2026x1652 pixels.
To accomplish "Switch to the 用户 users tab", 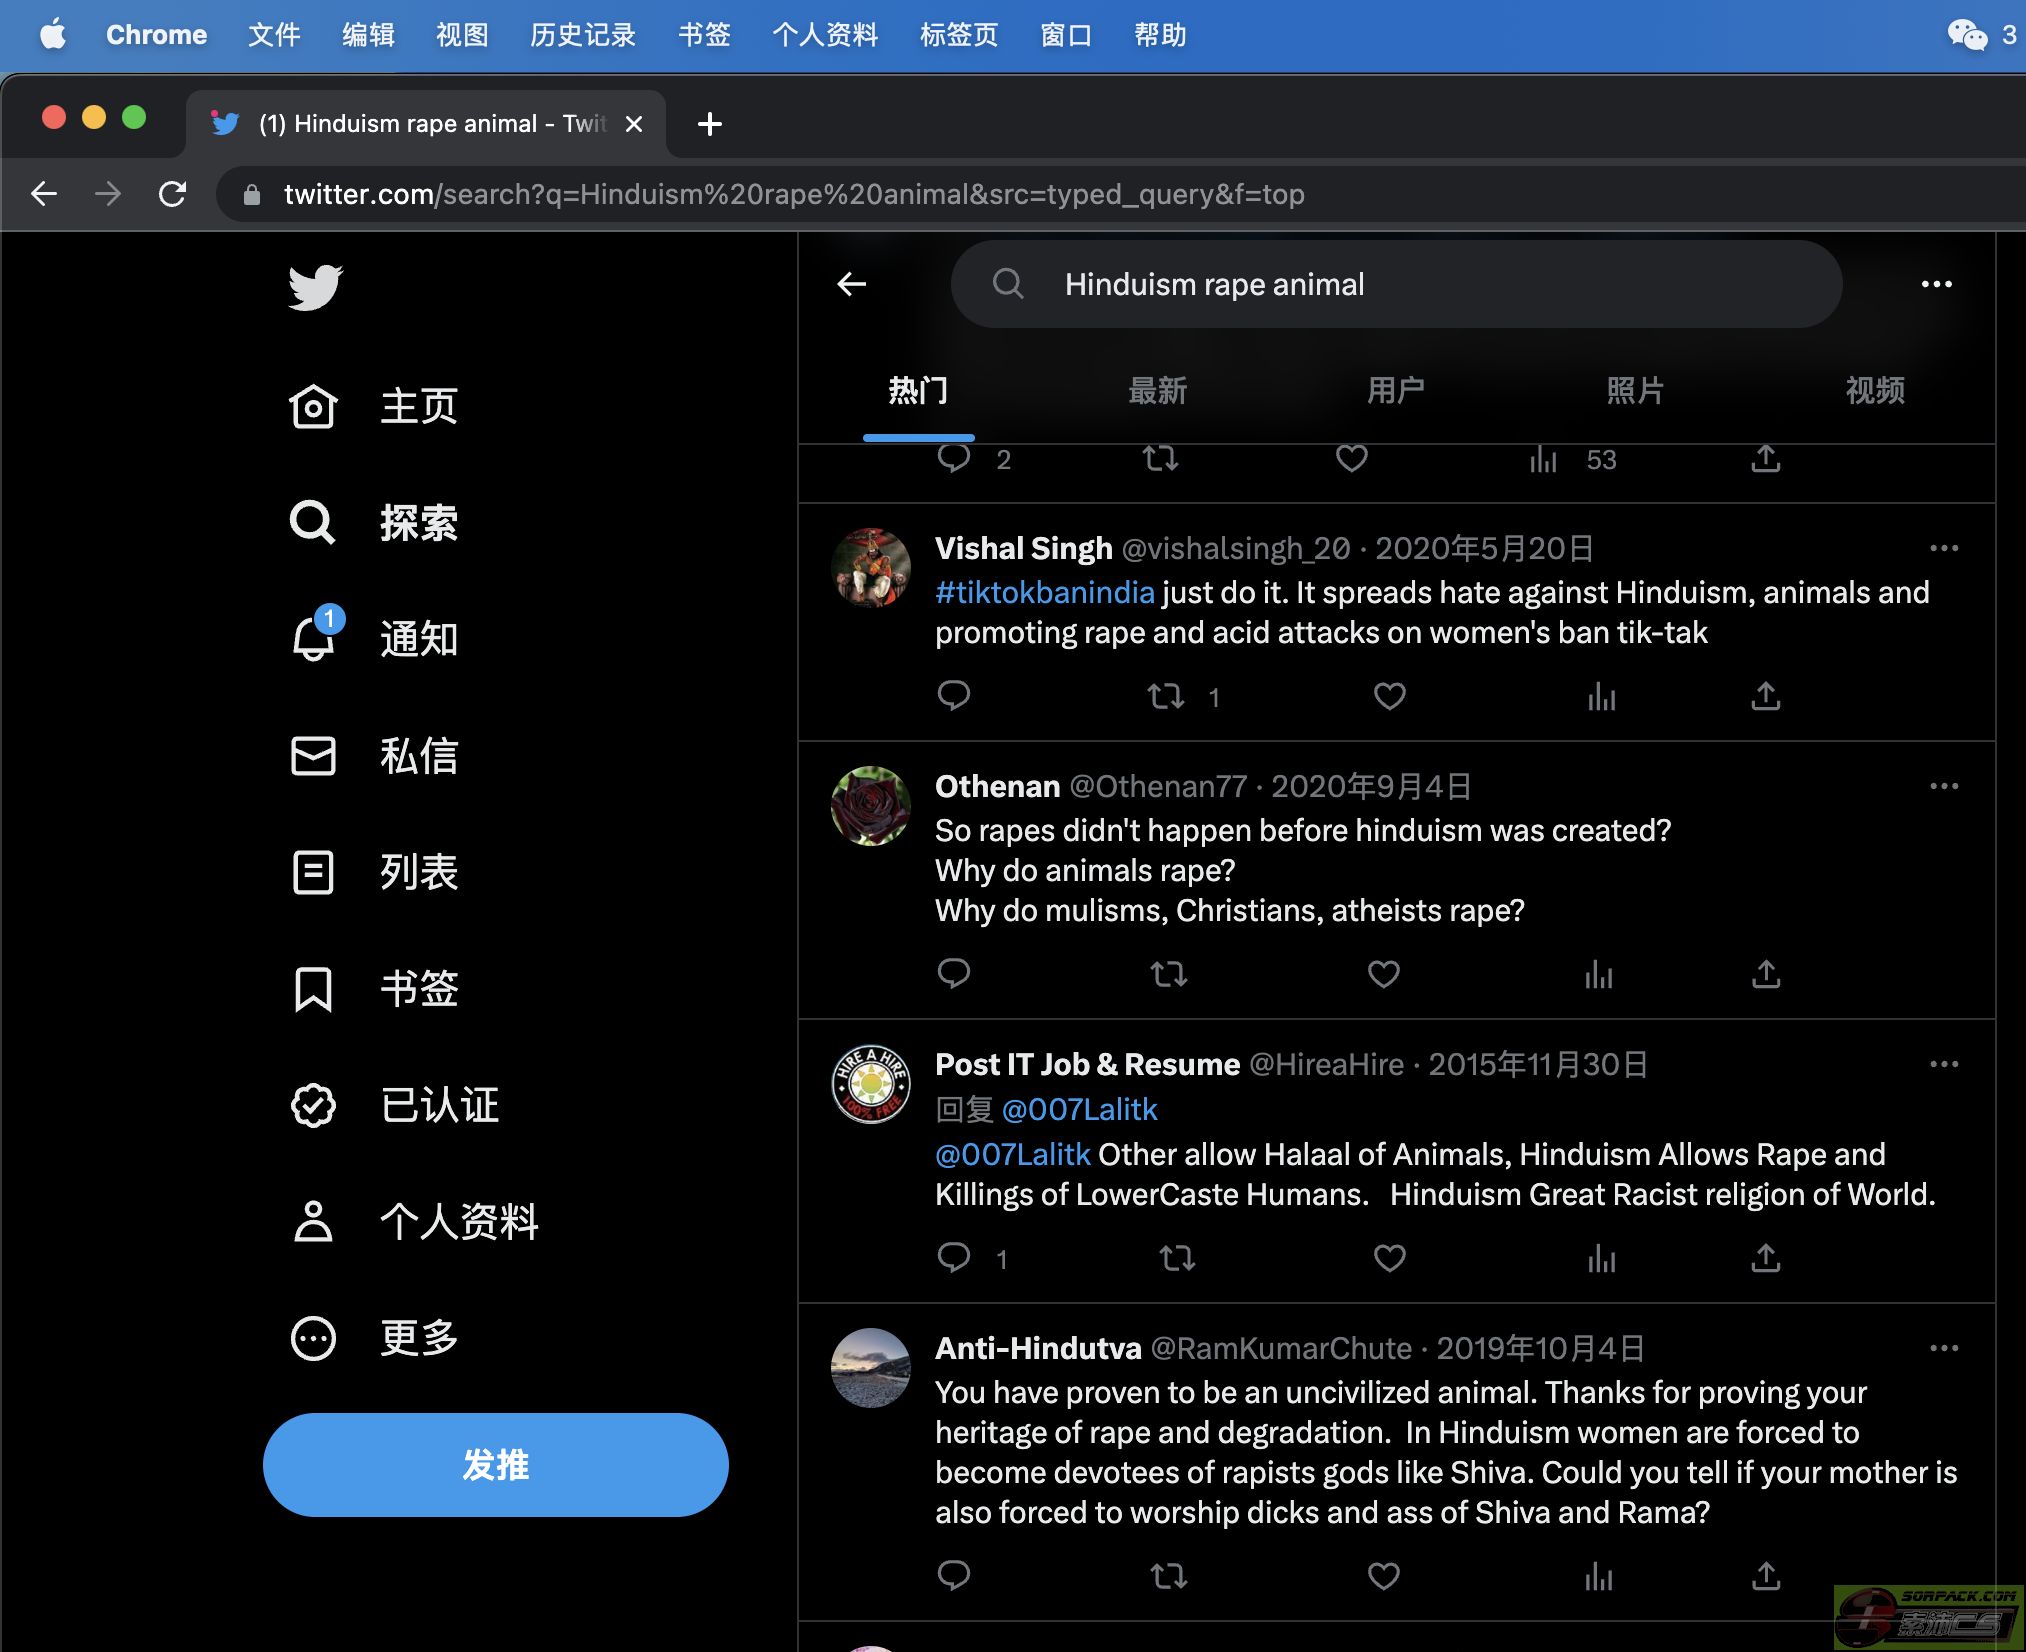I will (x=1396, y=390).
